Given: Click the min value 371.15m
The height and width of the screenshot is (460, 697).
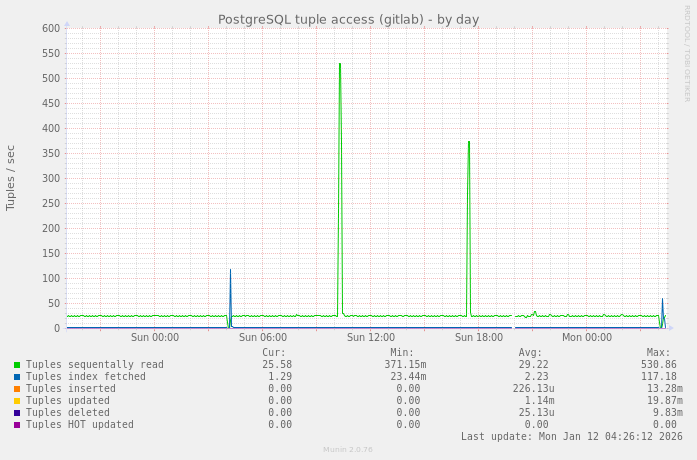Looking at the screenshot, I should [405, 364].
